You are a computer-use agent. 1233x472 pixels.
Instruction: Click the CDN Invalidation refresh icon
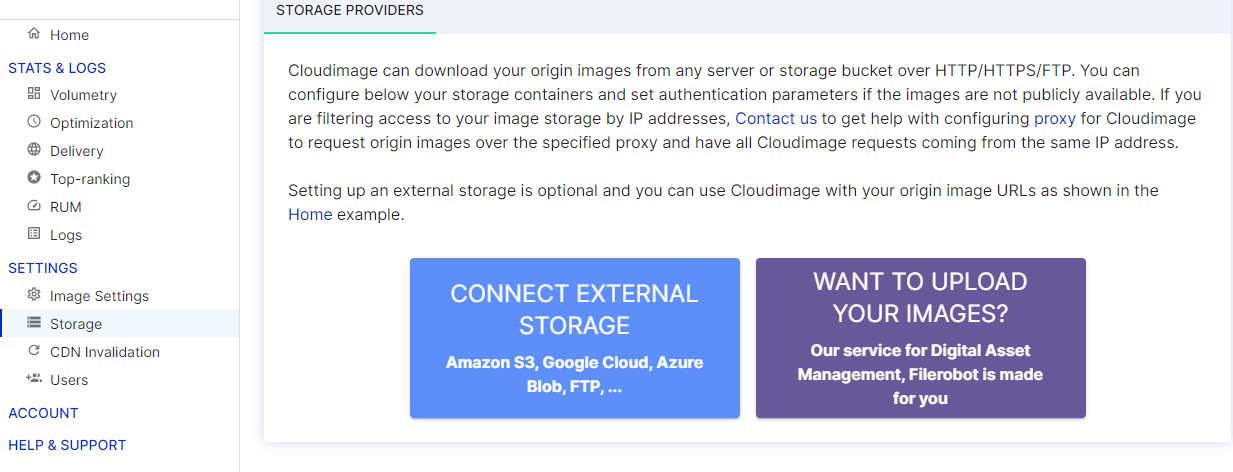coord(35,351)
